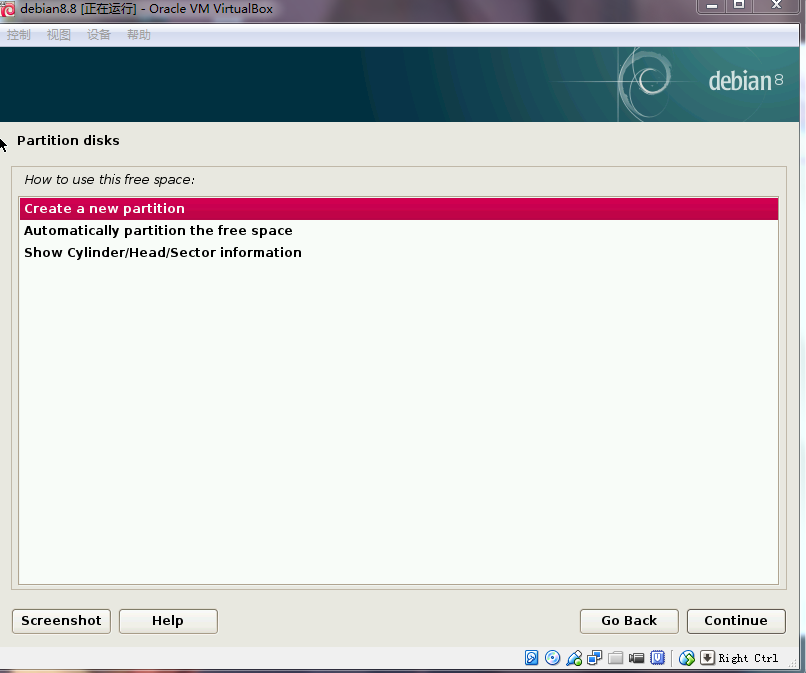Open the 帮助 menu
The image size is (806, 673).
[139, 35]
